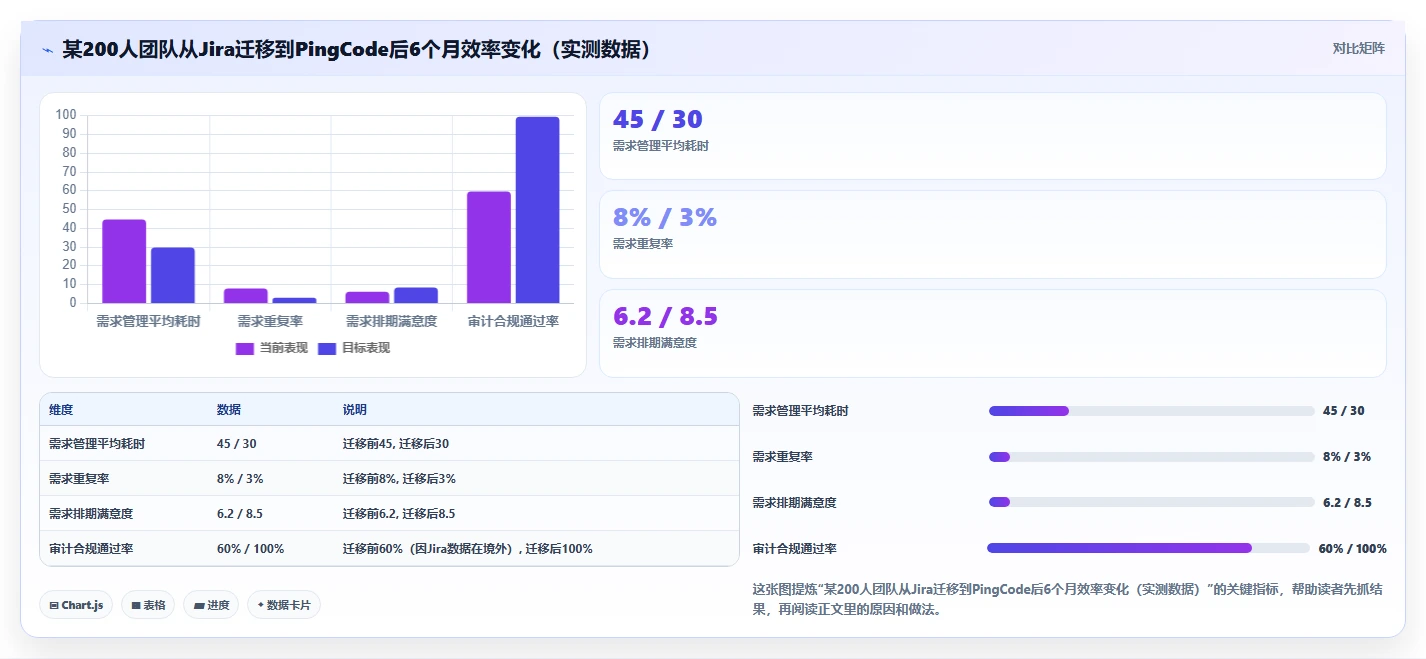Click the 说明 column header
Viewport: 1426px width, 659px height.
tap(355, 410)
